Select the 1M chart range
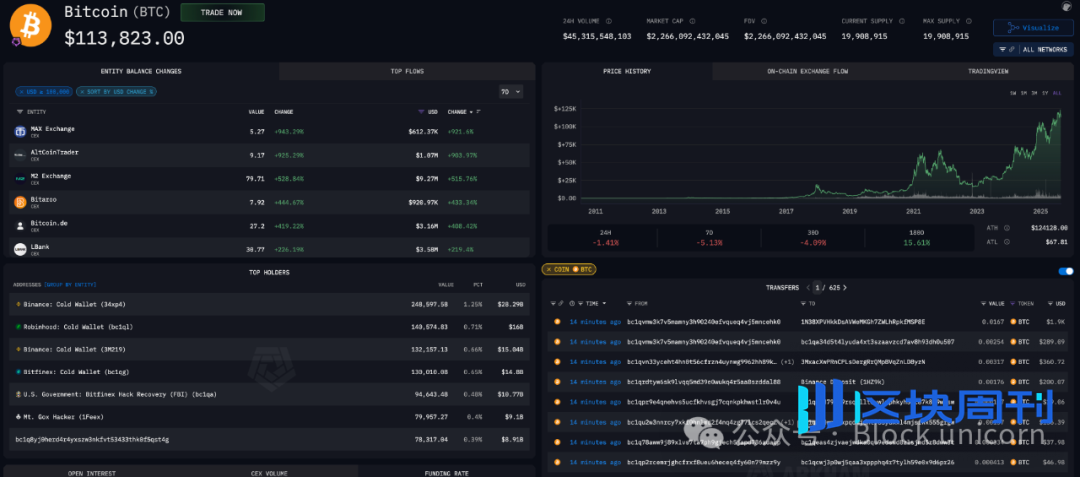The image size is (1080, 477). pyautogui.click(x=1024, y=93)
